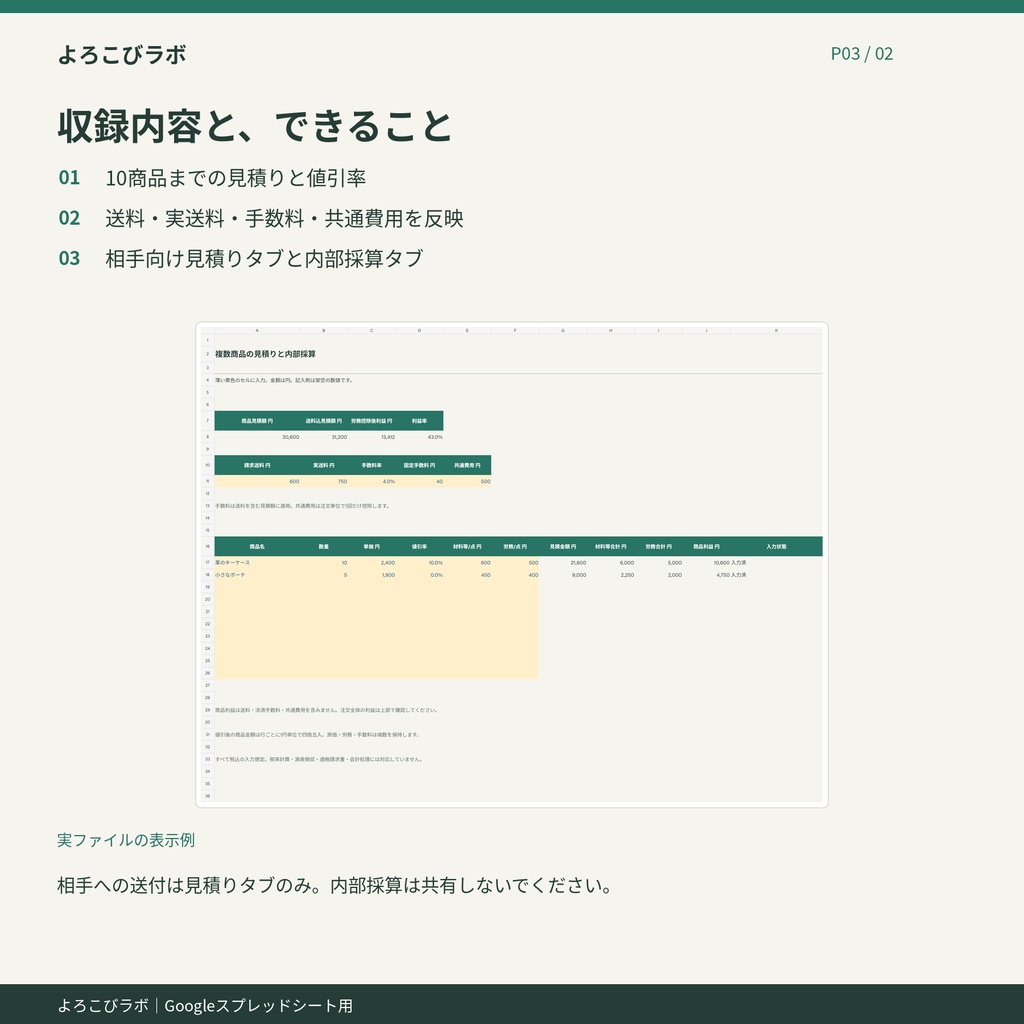Click the page indicator P03 / 02

tap(861, 54)
